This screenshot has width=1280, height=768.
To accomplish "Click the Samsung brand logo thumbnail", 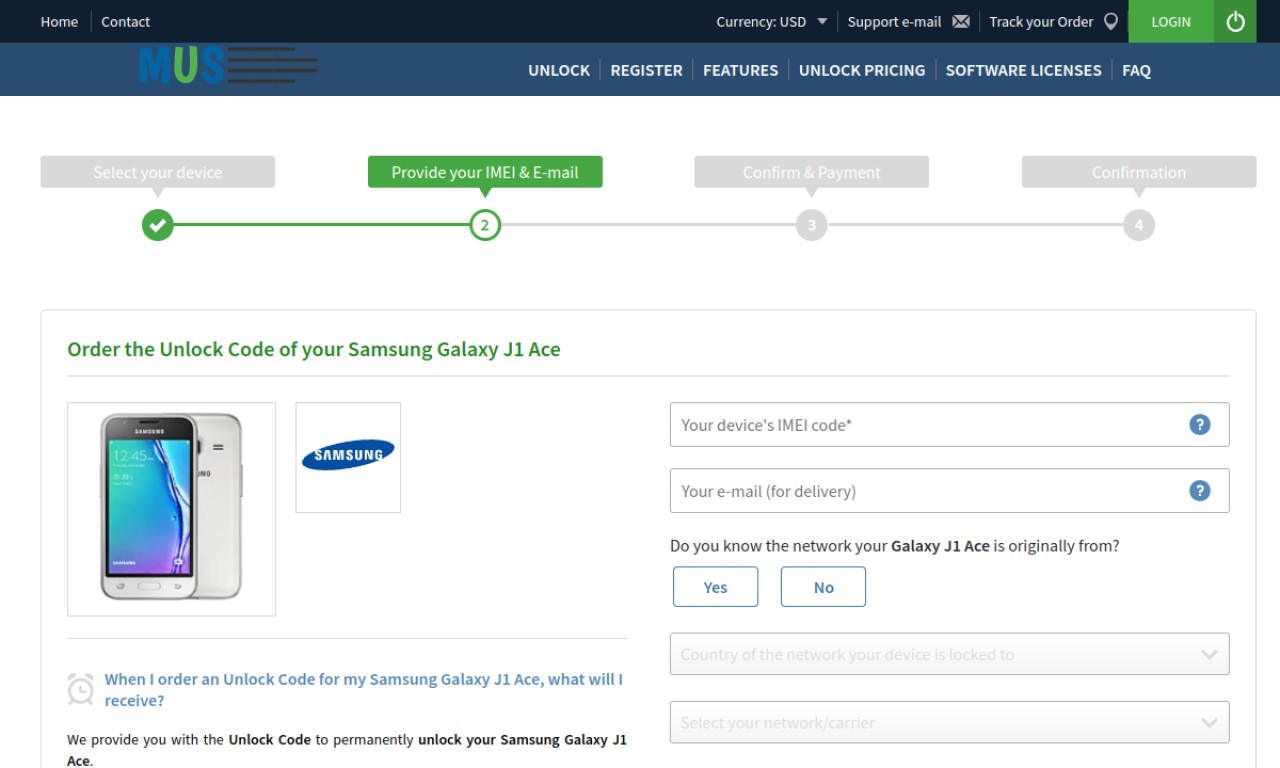I will click(348, 457).
